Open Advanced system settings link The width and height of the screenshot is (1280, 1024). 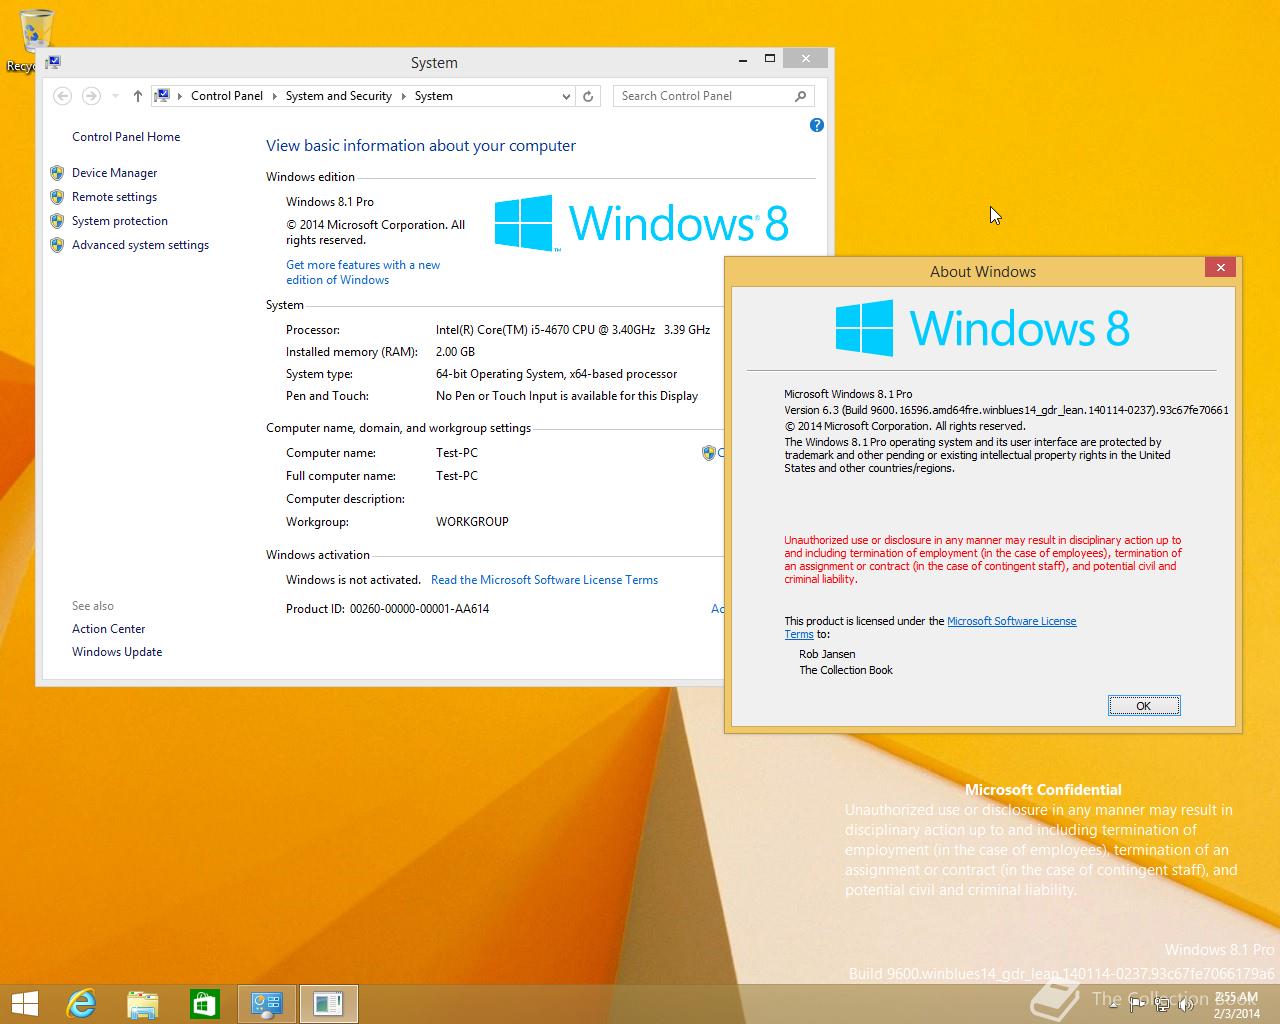point(140,245)
